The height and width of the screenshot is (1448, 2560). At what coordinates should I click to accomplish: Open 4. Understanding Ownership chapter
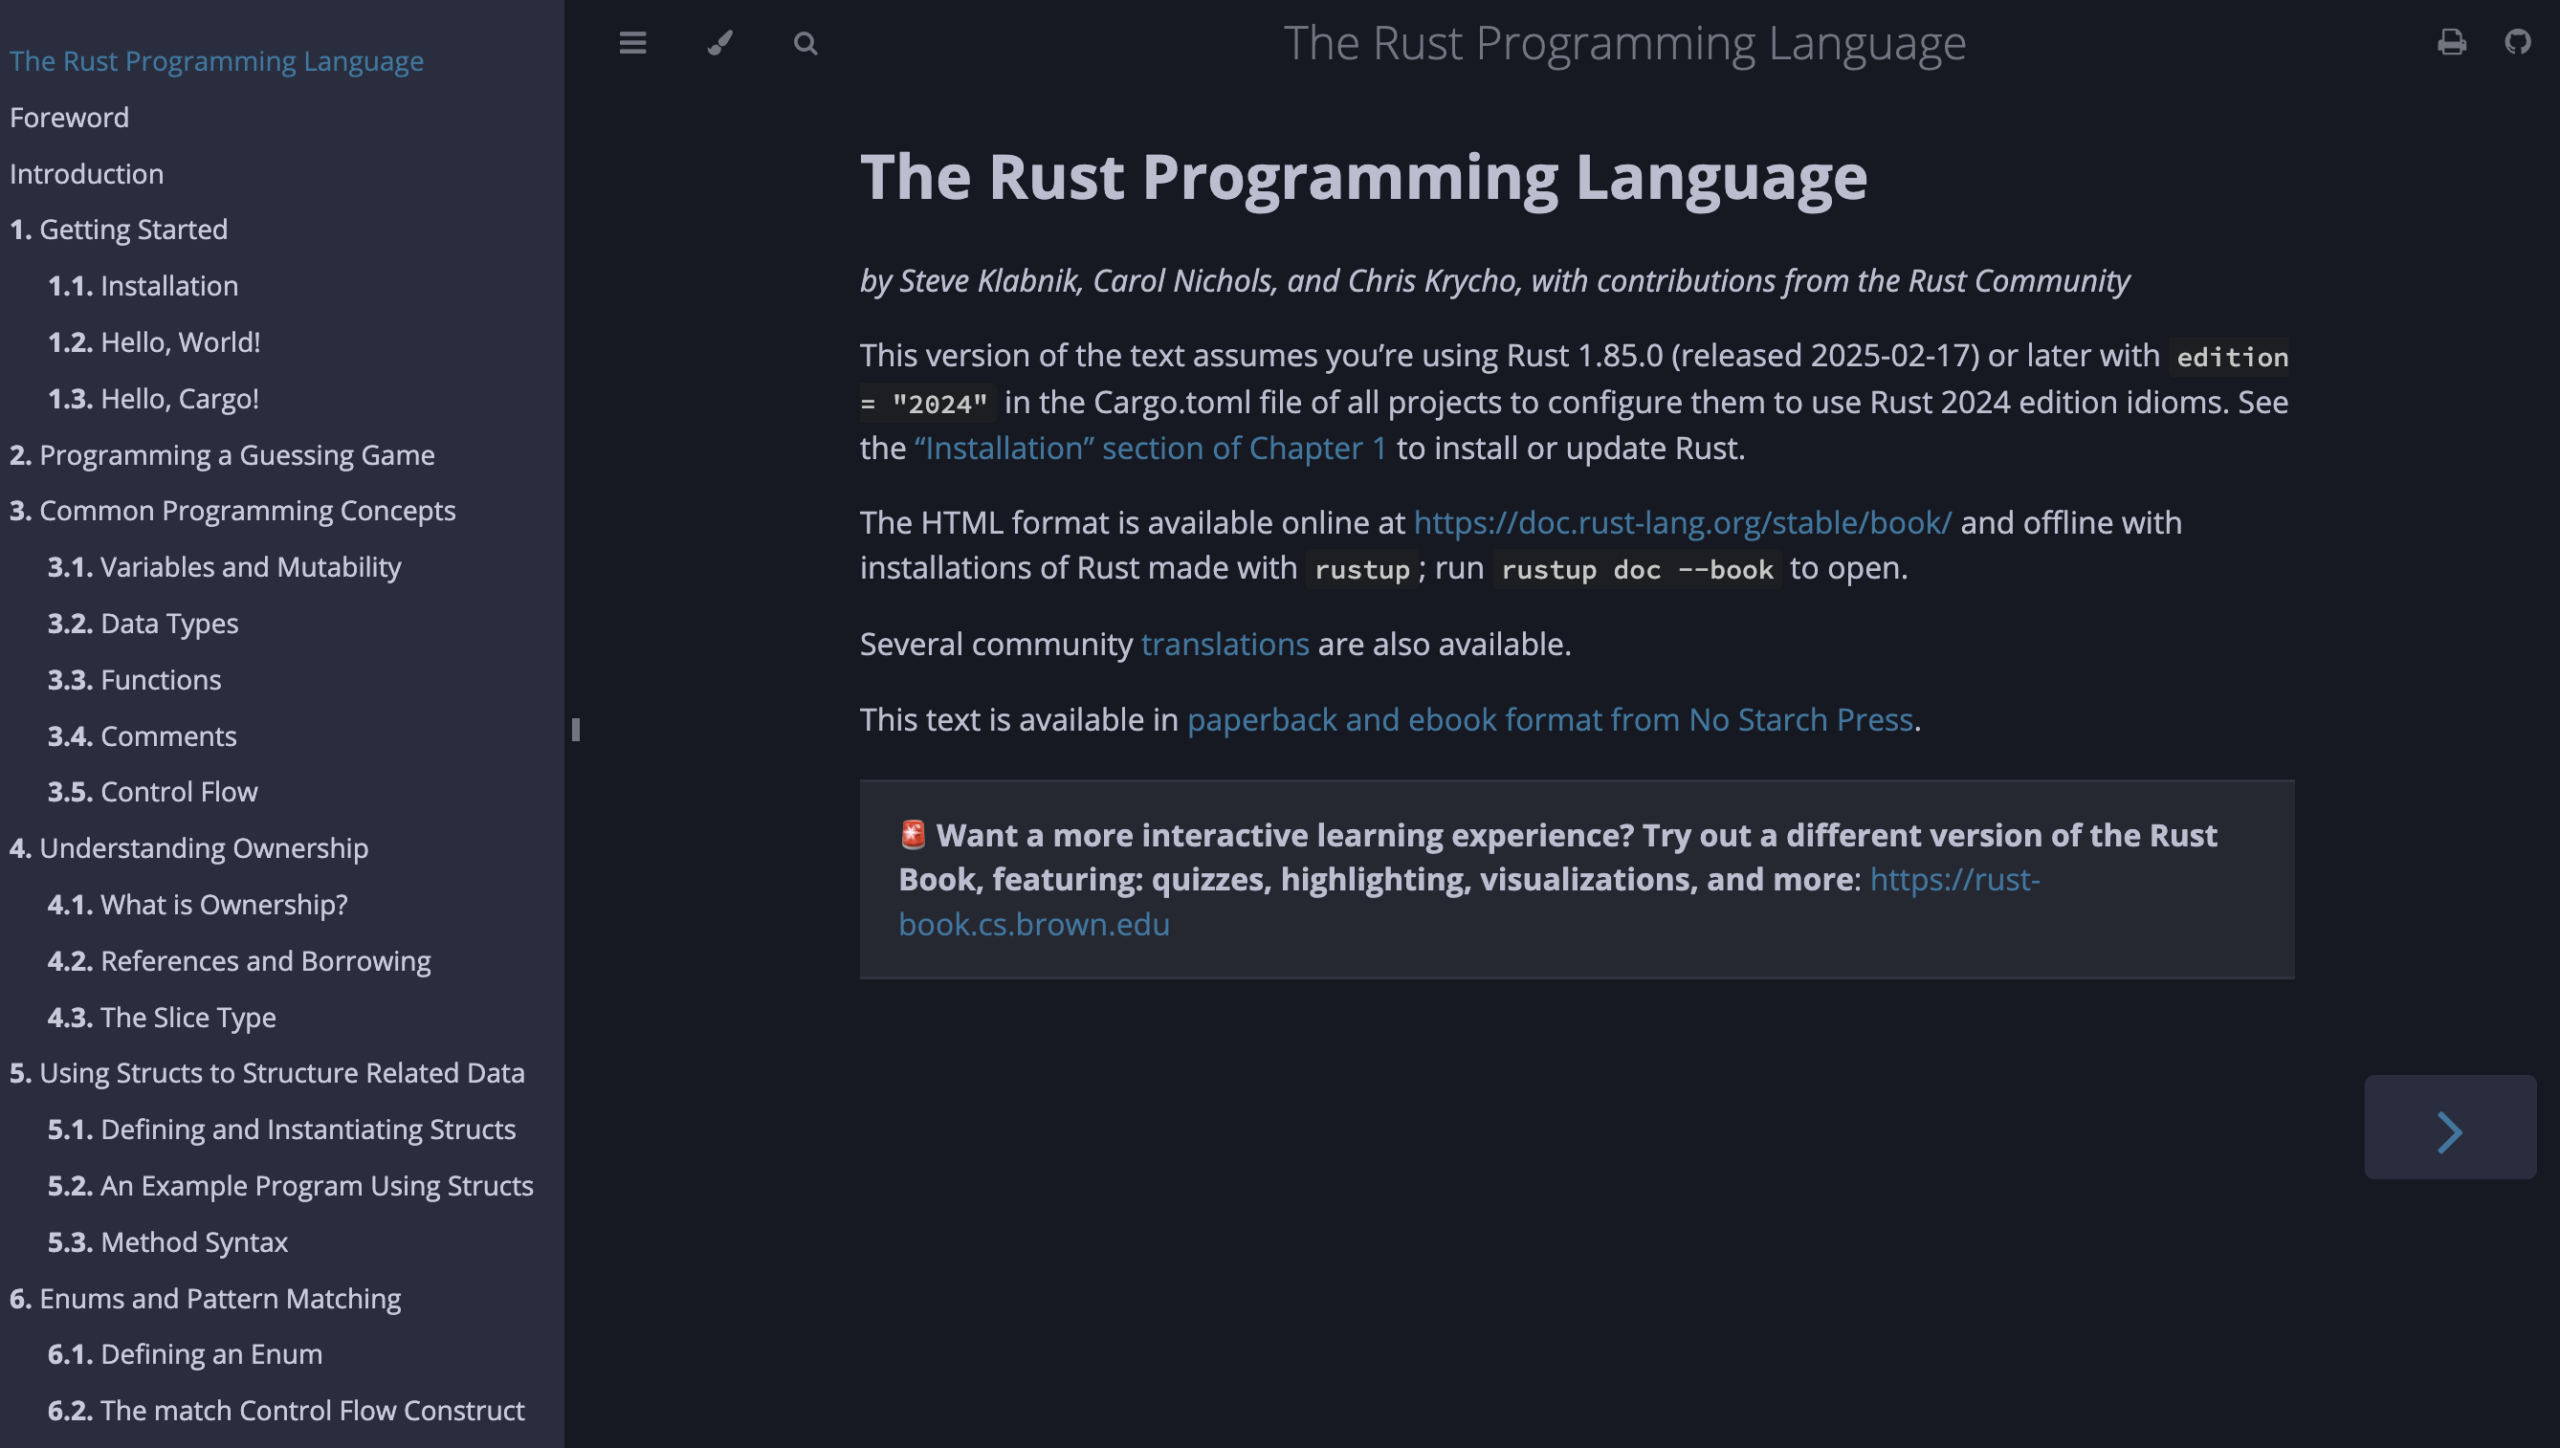(x=189, y=848)
